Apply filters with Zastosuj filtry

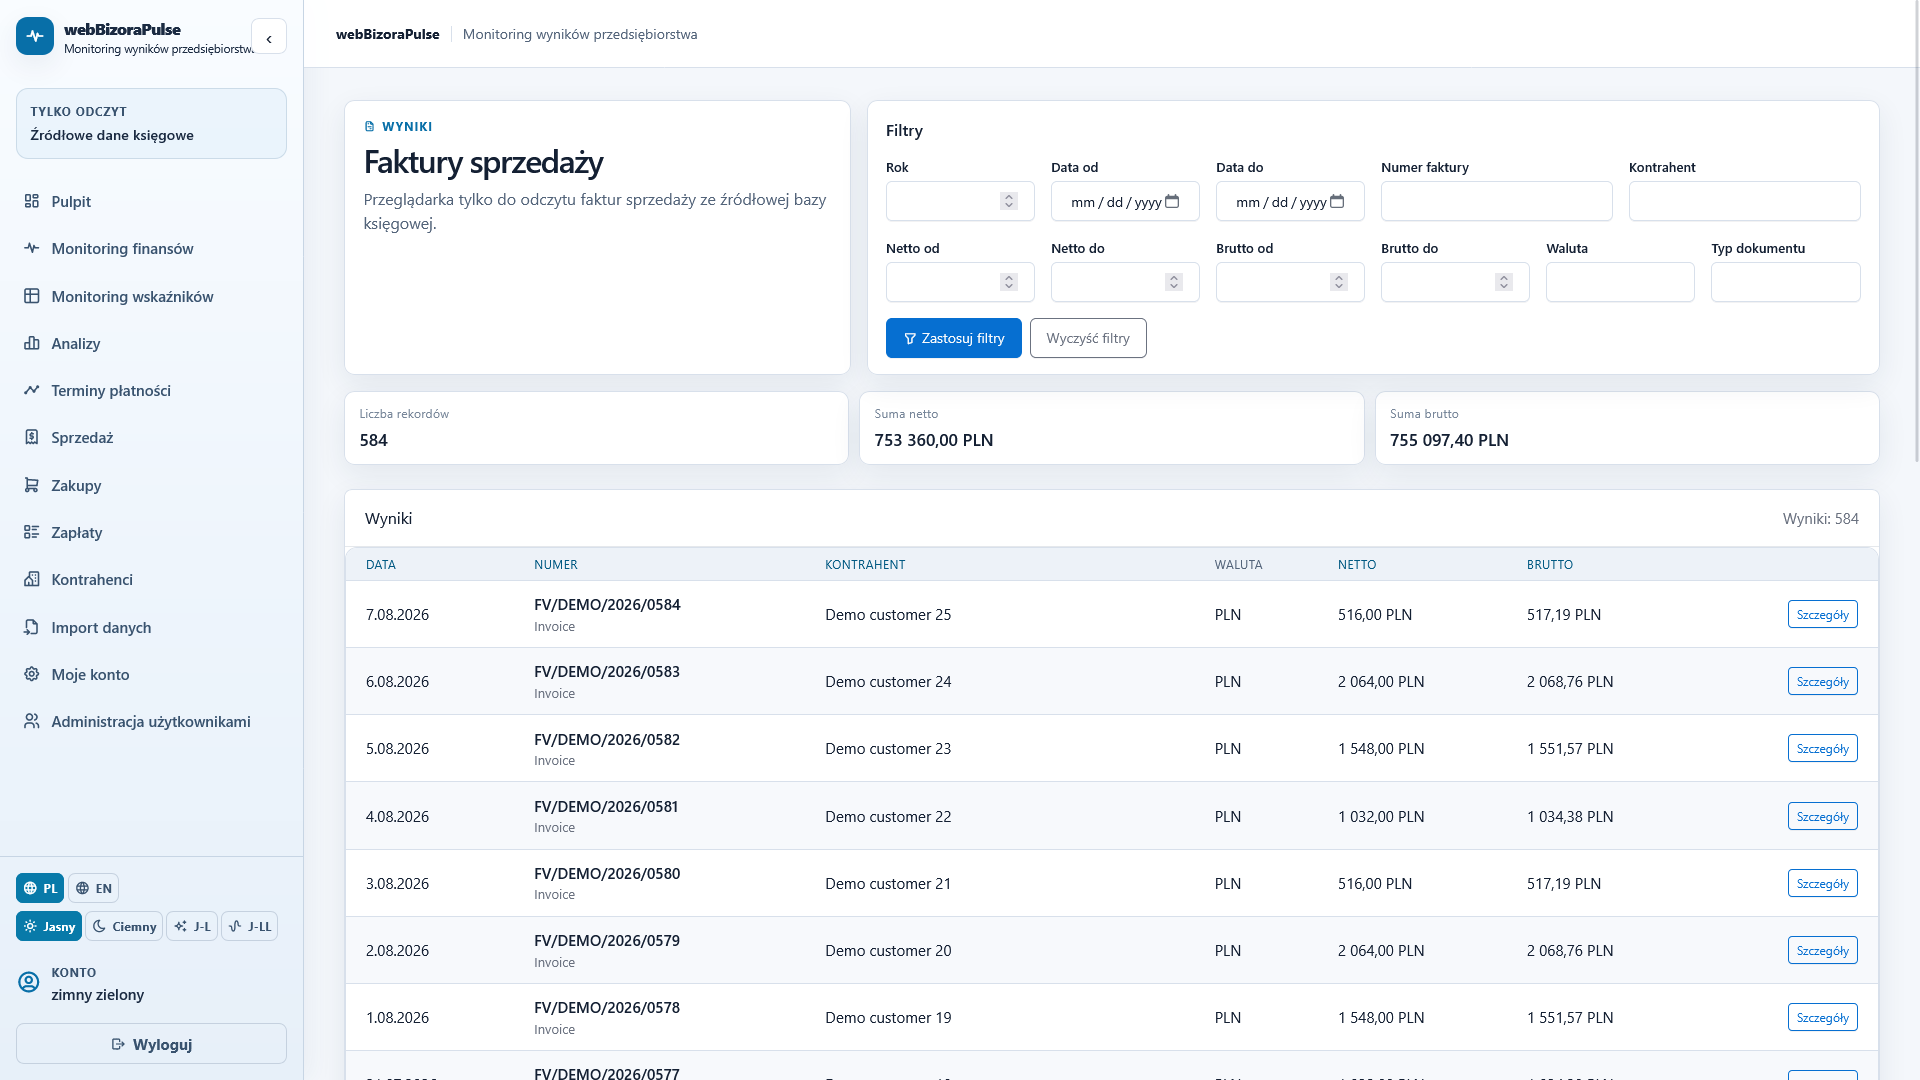click(954, 338)
